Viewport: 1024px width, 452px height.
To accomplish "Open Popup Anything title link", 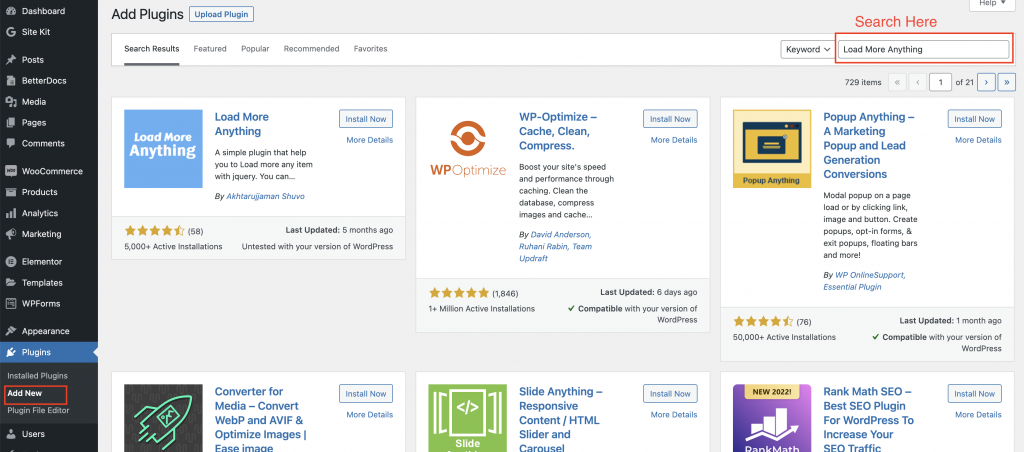I will click(x=869, y=146).
